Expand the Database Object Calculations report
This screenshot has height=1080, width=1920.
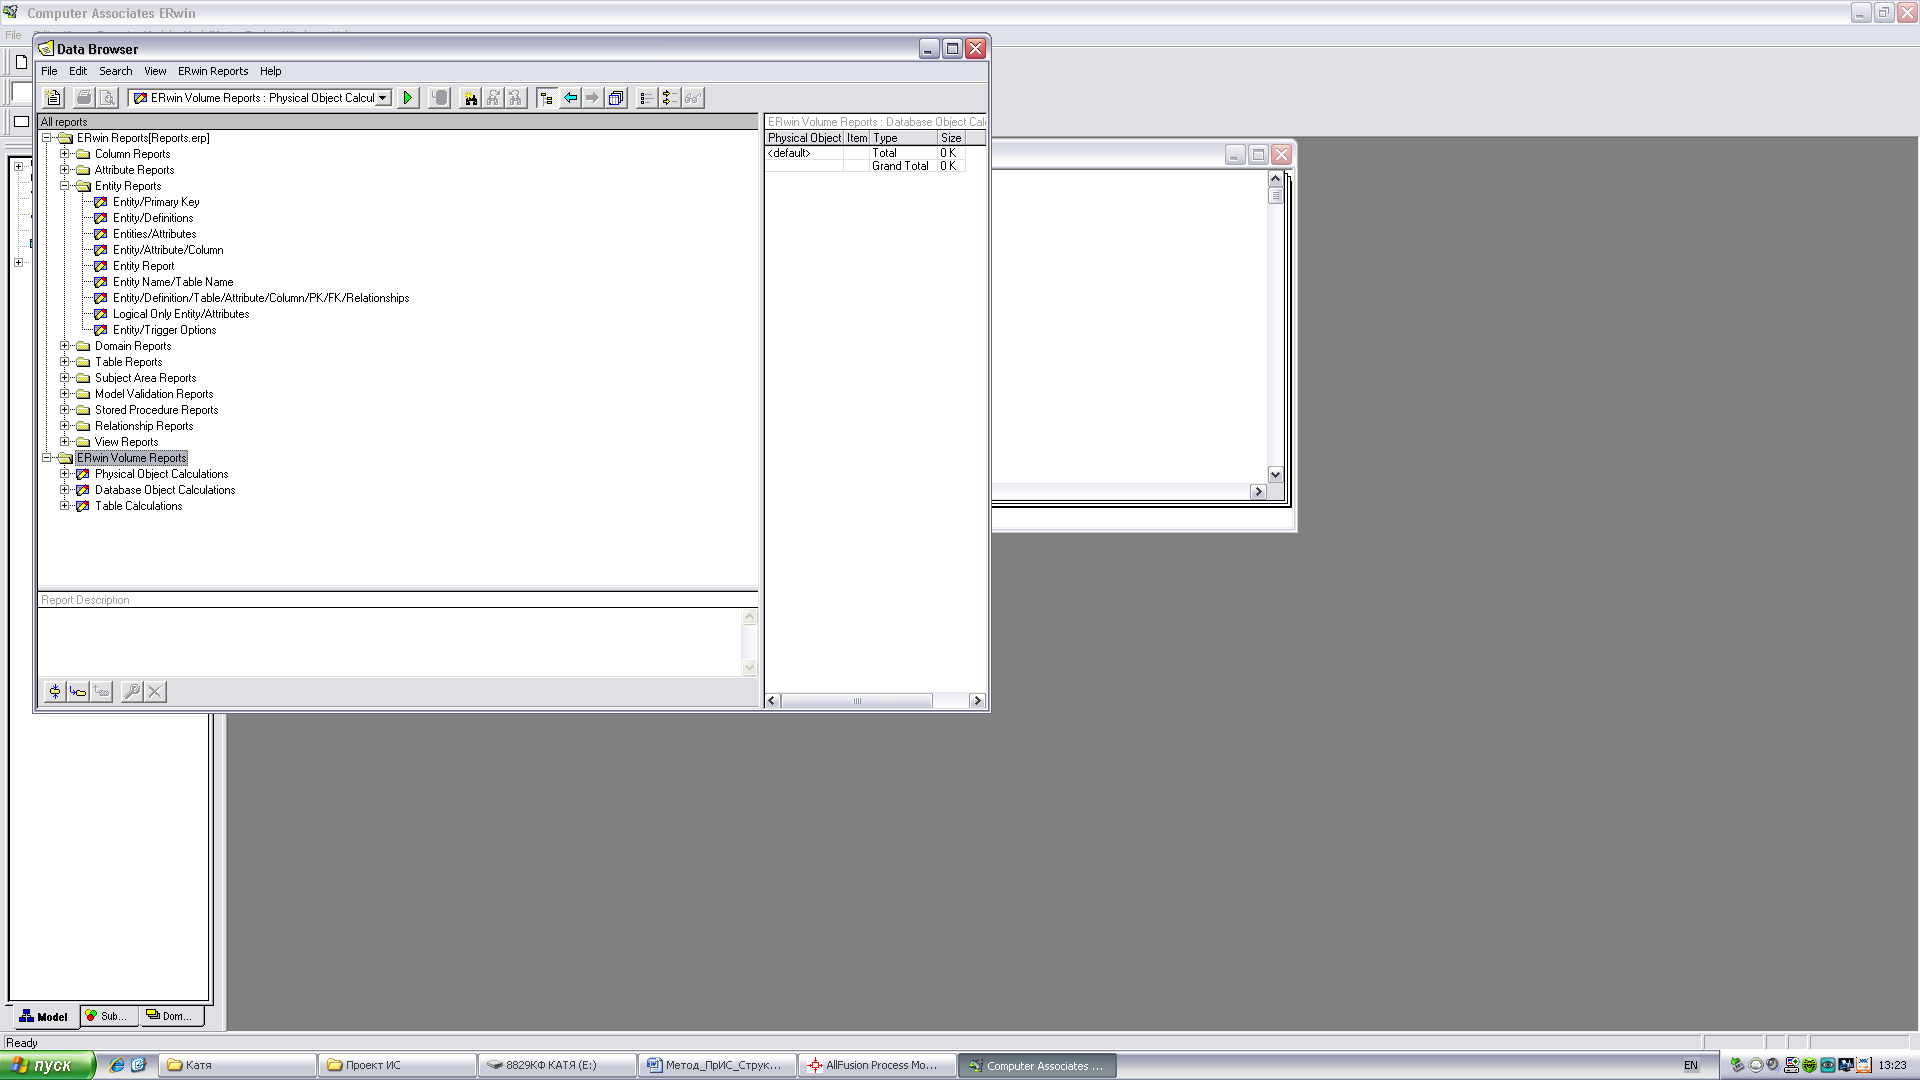[x=64, y=490]
